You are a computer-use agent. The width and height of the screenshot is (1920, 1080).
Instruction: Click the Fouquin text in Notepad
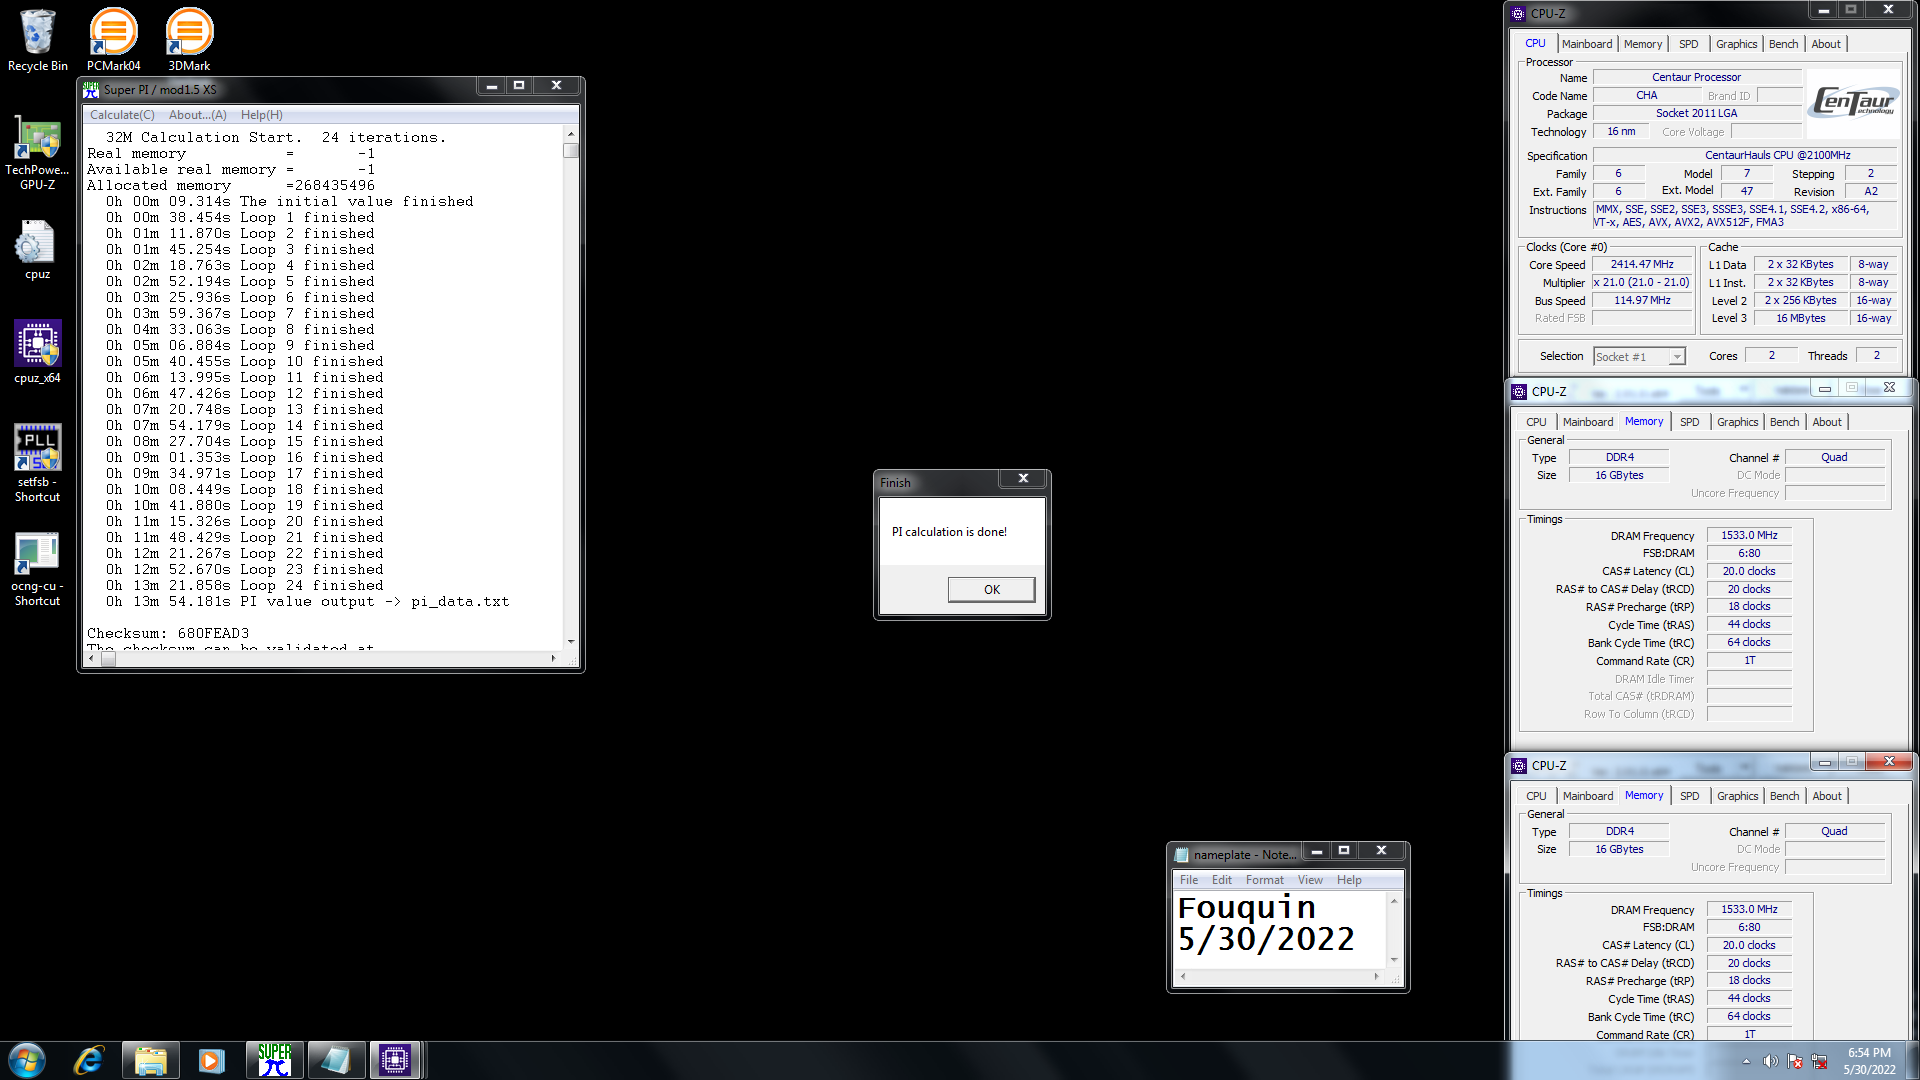1247,908
